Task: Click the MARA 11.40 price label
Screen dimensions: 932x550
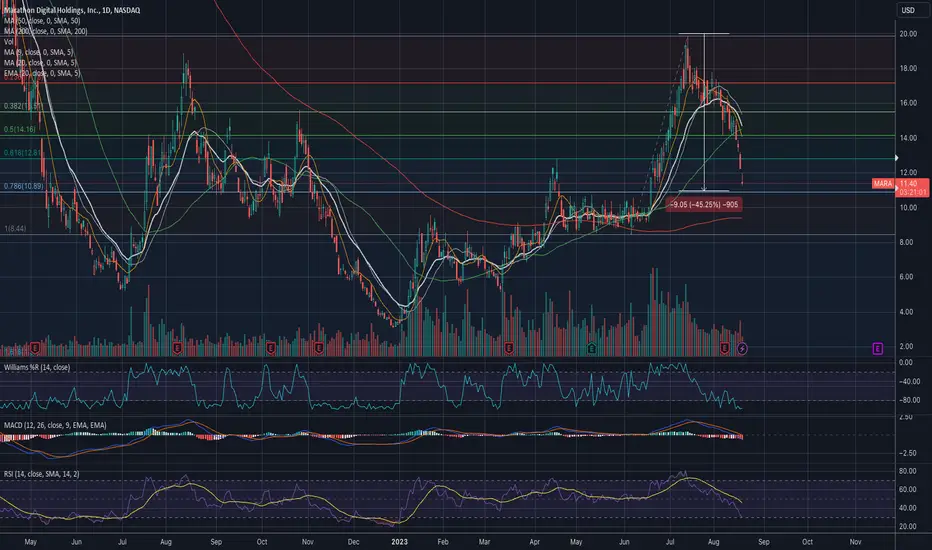Action: pyautogui.click(x=899, y=184)
